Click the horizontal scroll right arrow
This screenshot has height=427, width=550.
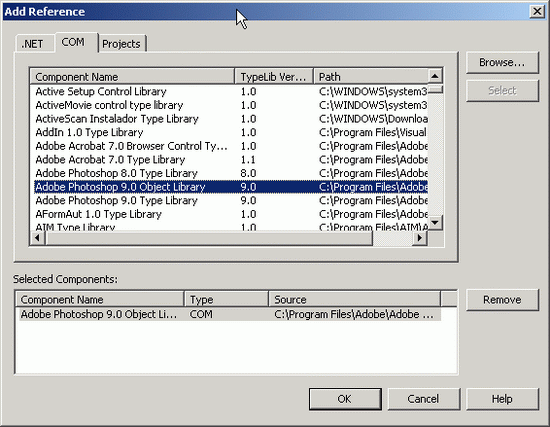419,238
